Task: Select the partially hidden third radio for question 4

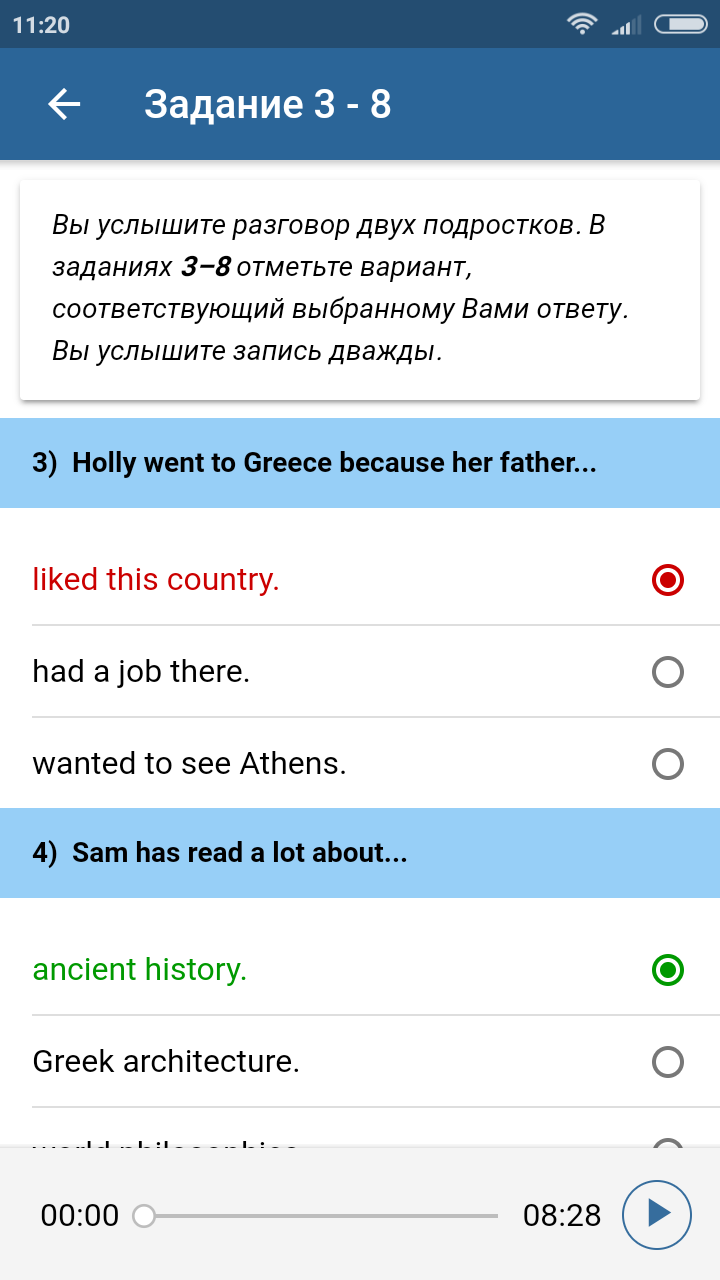Action: tap(667, 1144)
